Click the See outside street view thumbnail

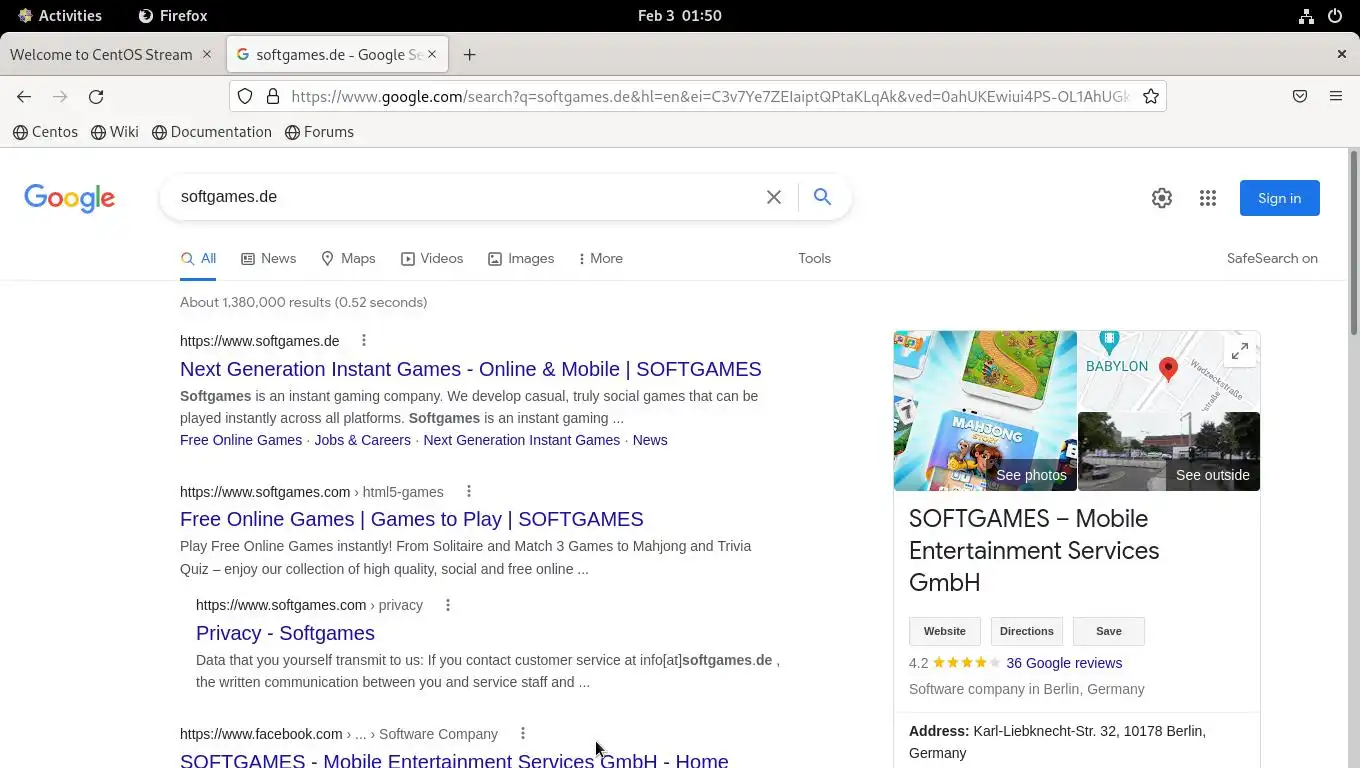[1169, 451]
